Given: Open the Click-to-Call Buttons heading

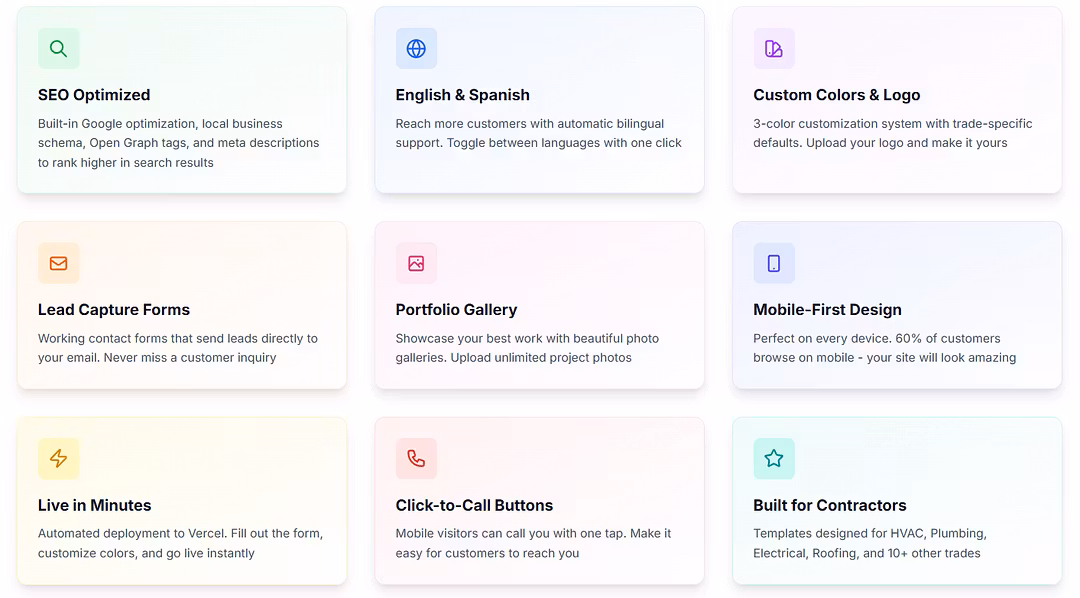Looking at the screenshot, I should pos(474,505).
